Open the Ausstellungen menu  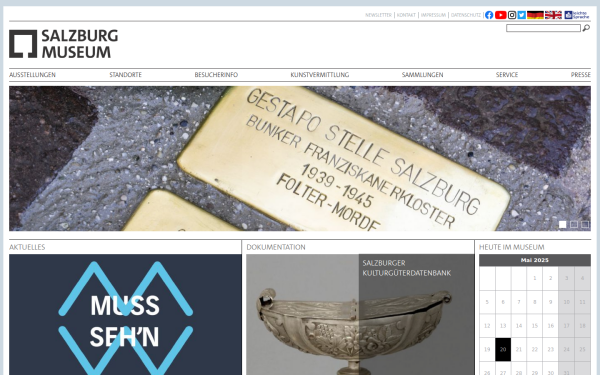pyautogui.click(x=33, y=75)
